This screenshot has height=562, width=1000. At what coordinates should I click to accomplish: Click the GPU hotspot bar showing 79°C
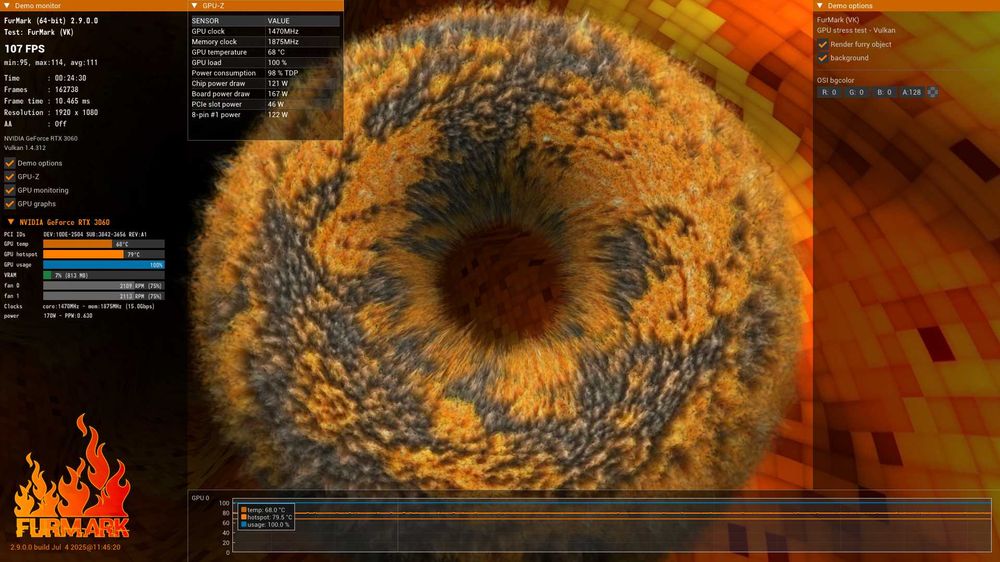(x=104, y=254)
